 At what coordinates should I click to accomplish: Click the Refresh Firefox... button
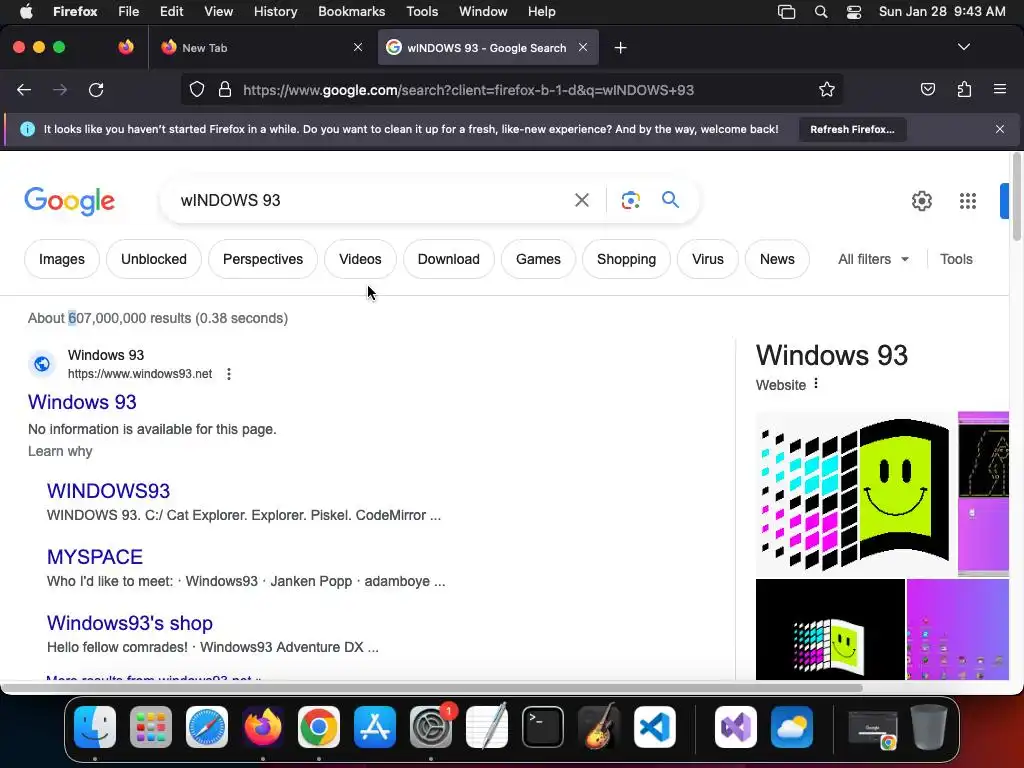pyautogui.click(x=852, y=129)
